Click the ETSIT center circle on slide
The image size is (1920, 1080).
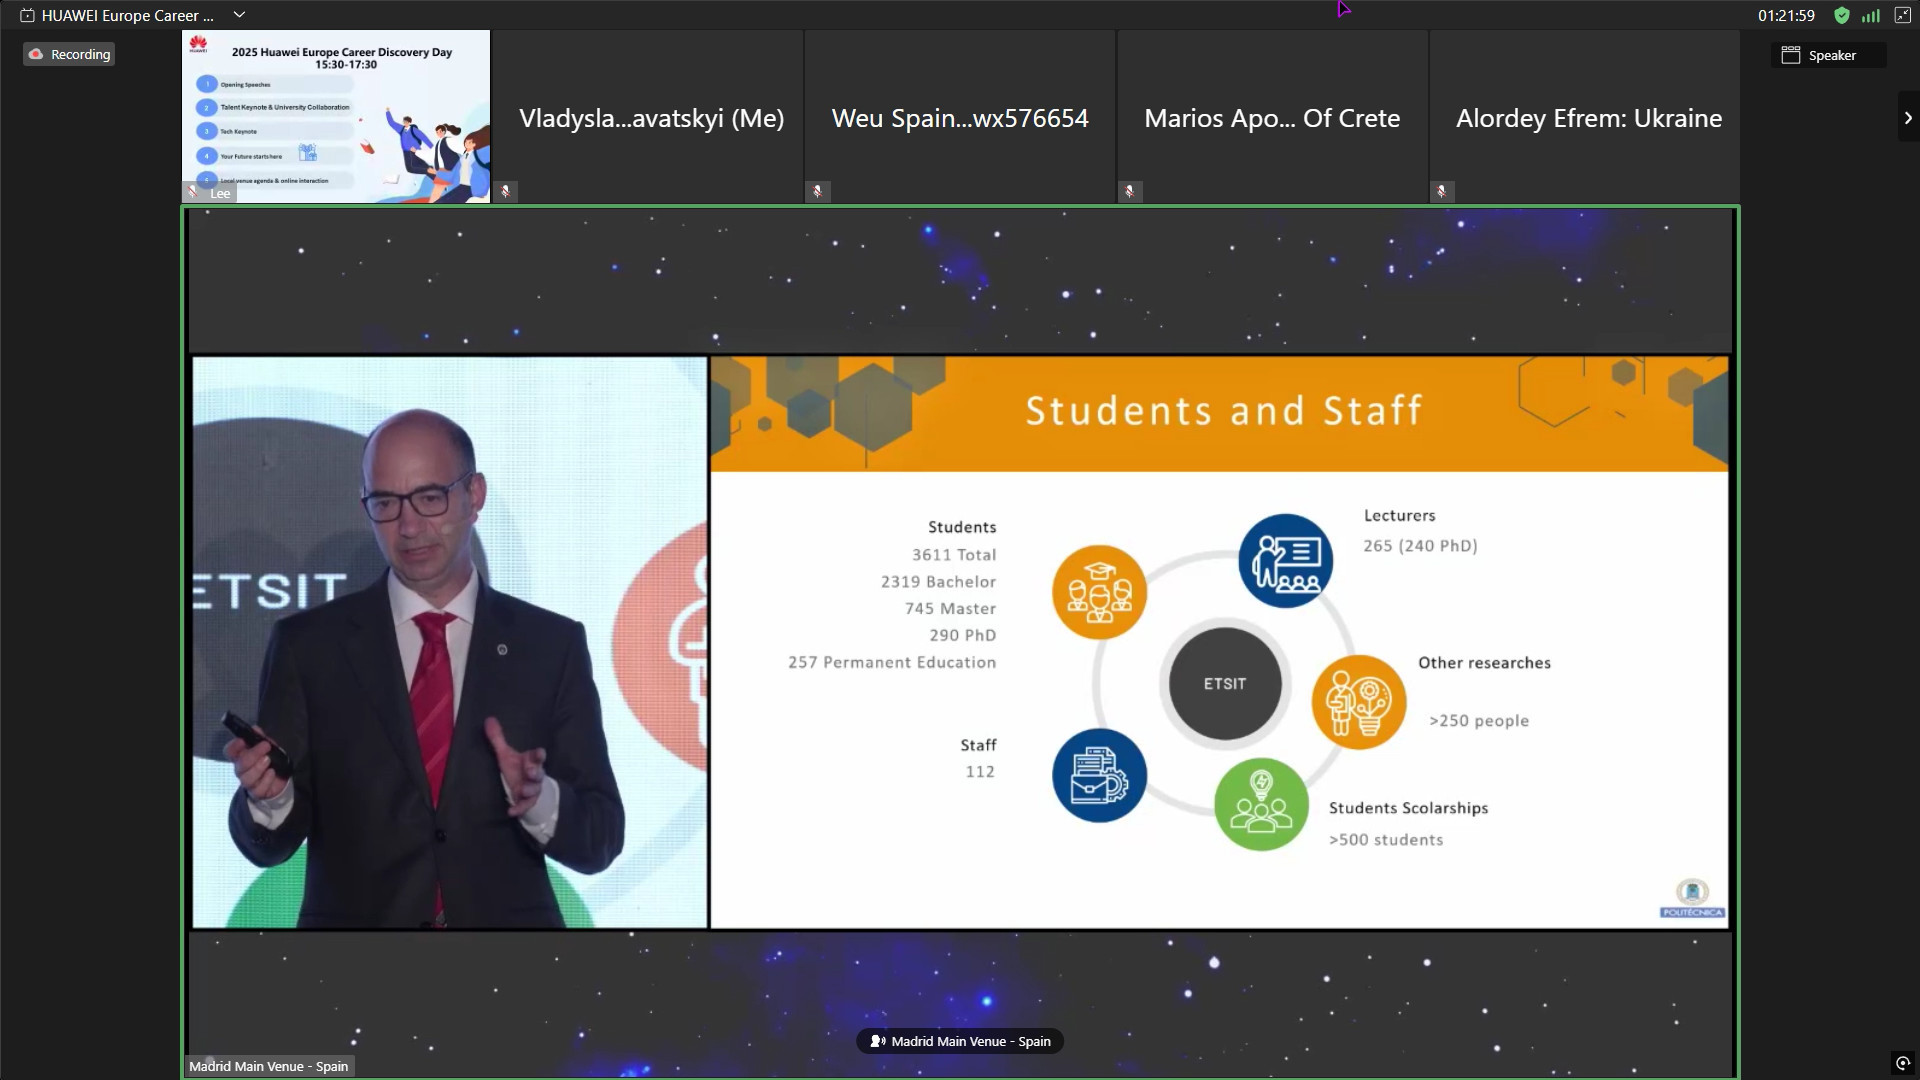[x=1225, y=684]
